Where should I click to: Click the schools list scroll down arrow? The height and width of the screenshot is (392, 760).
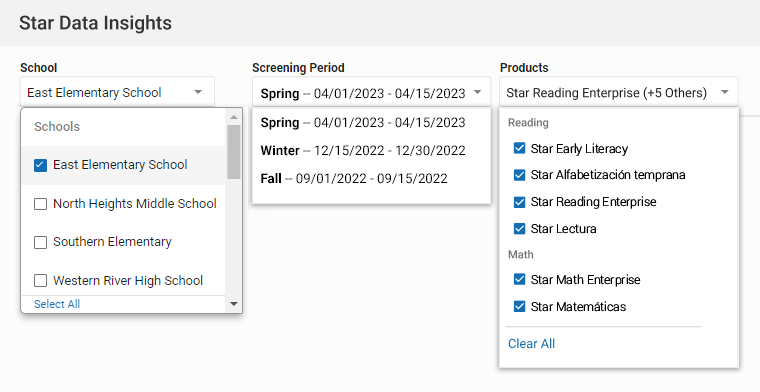234,304
